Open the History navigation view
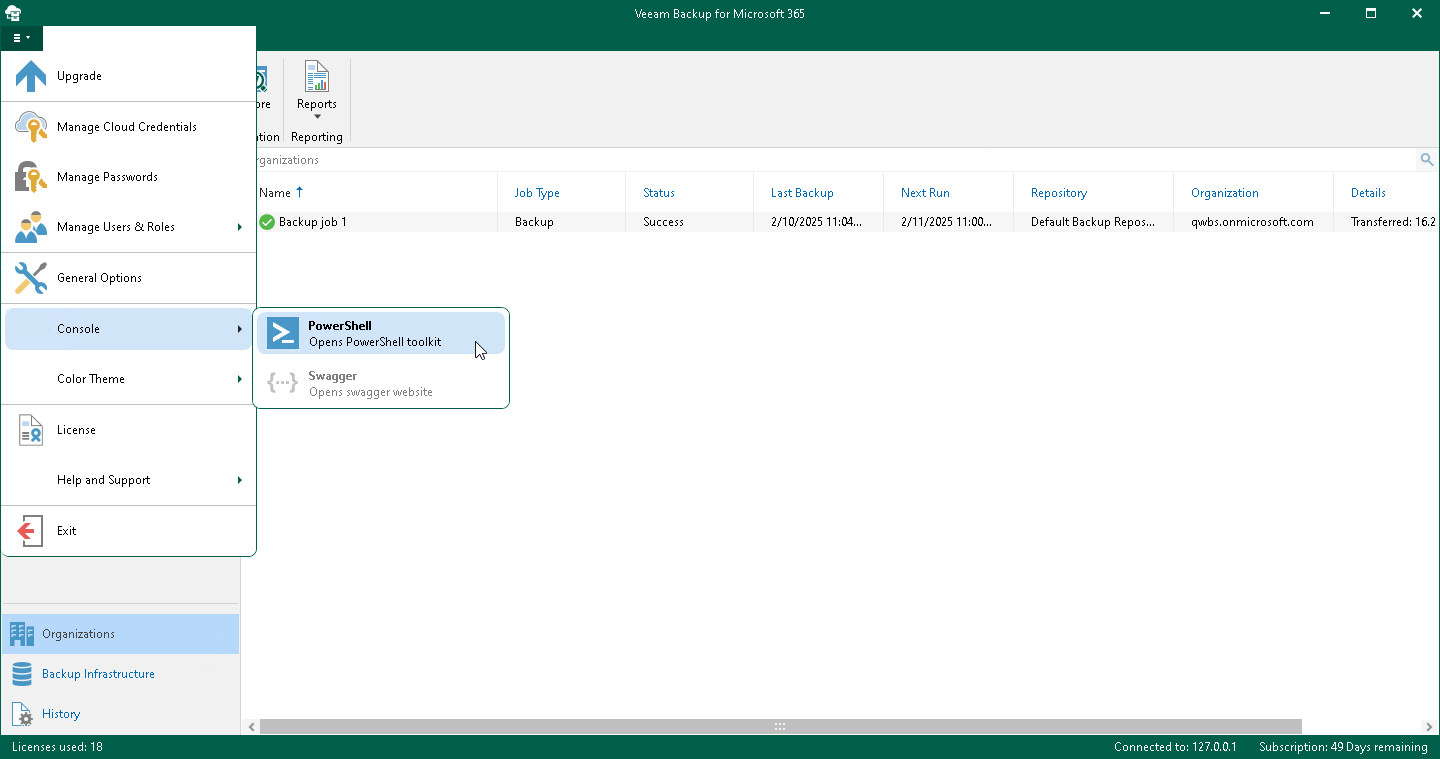 point(120,714)
